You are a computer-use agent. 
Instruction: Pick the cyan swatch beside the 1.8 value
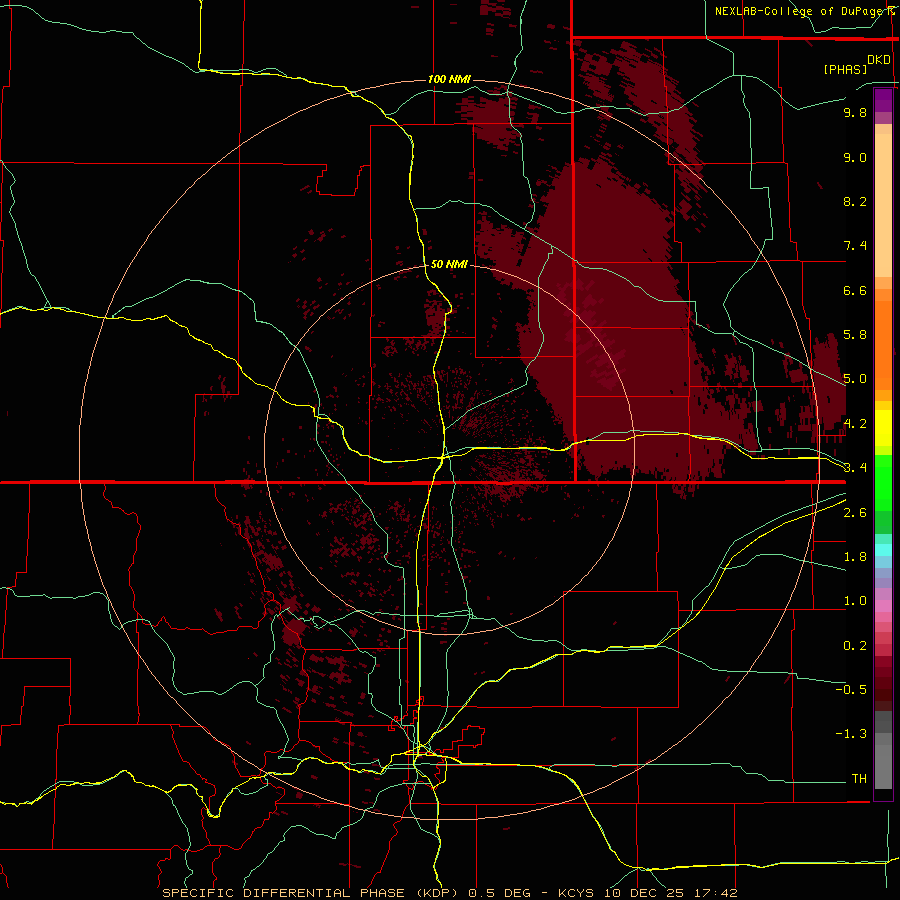pyautogui.click(x=883, y=550)
